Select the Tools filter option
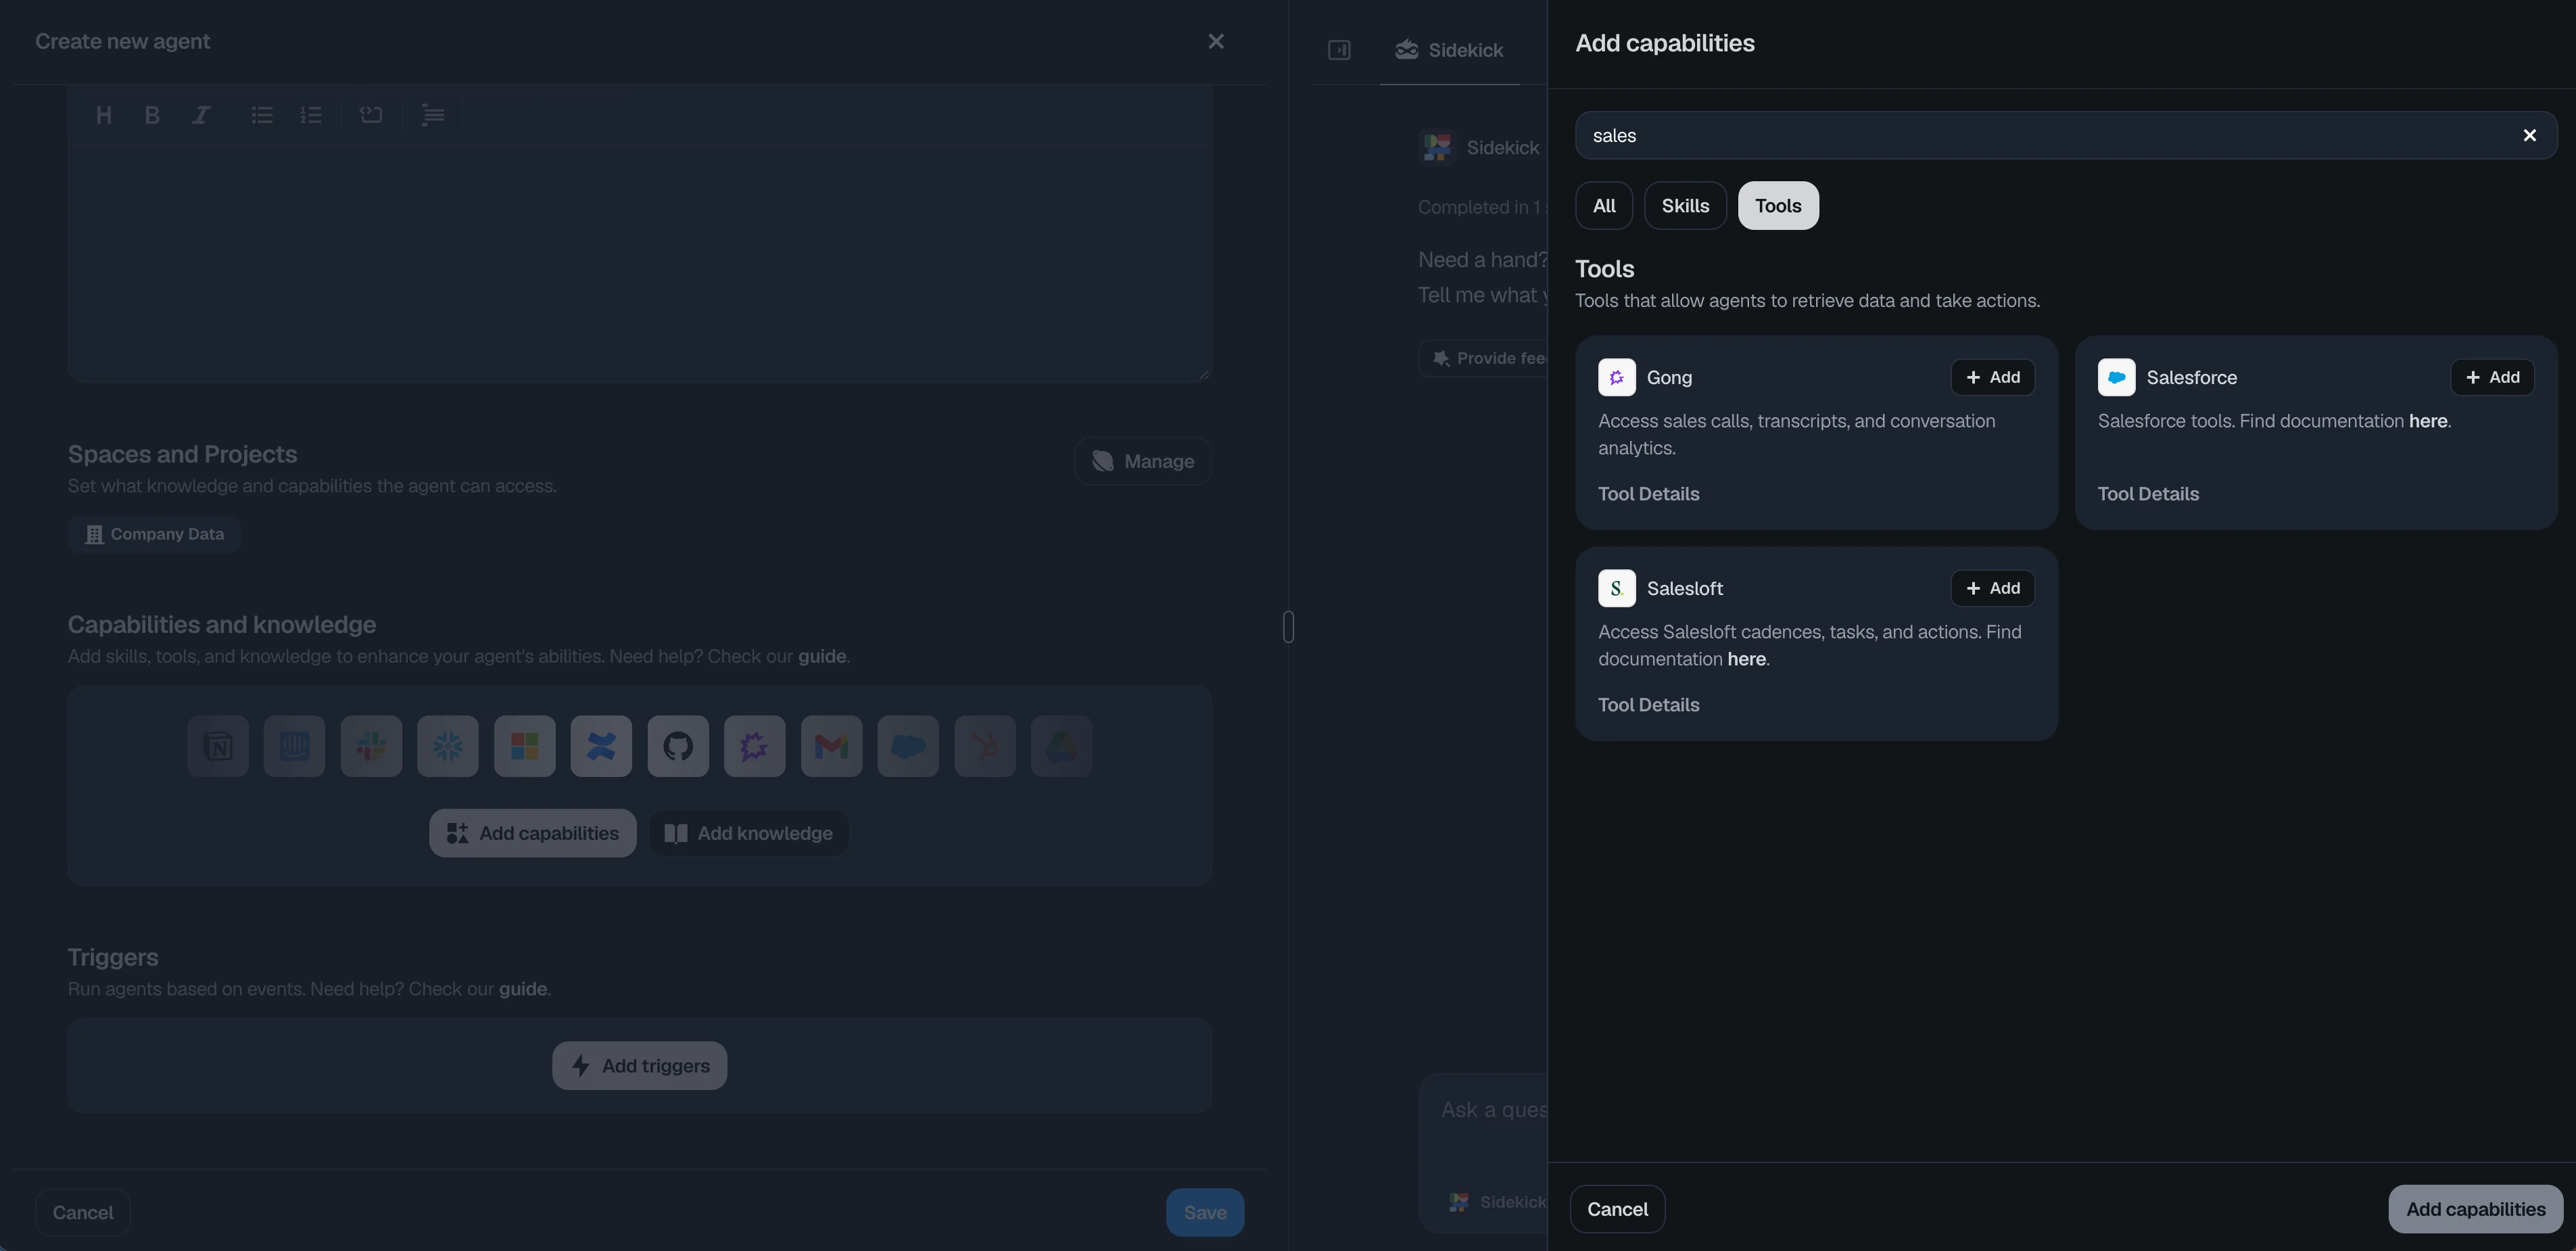 point(1778,205)
